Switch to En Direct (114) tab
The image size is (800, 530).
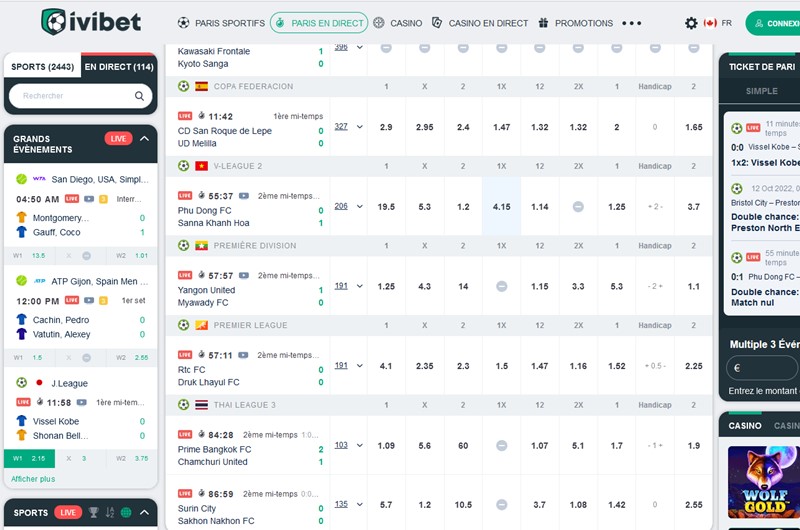tap(118, 67)
